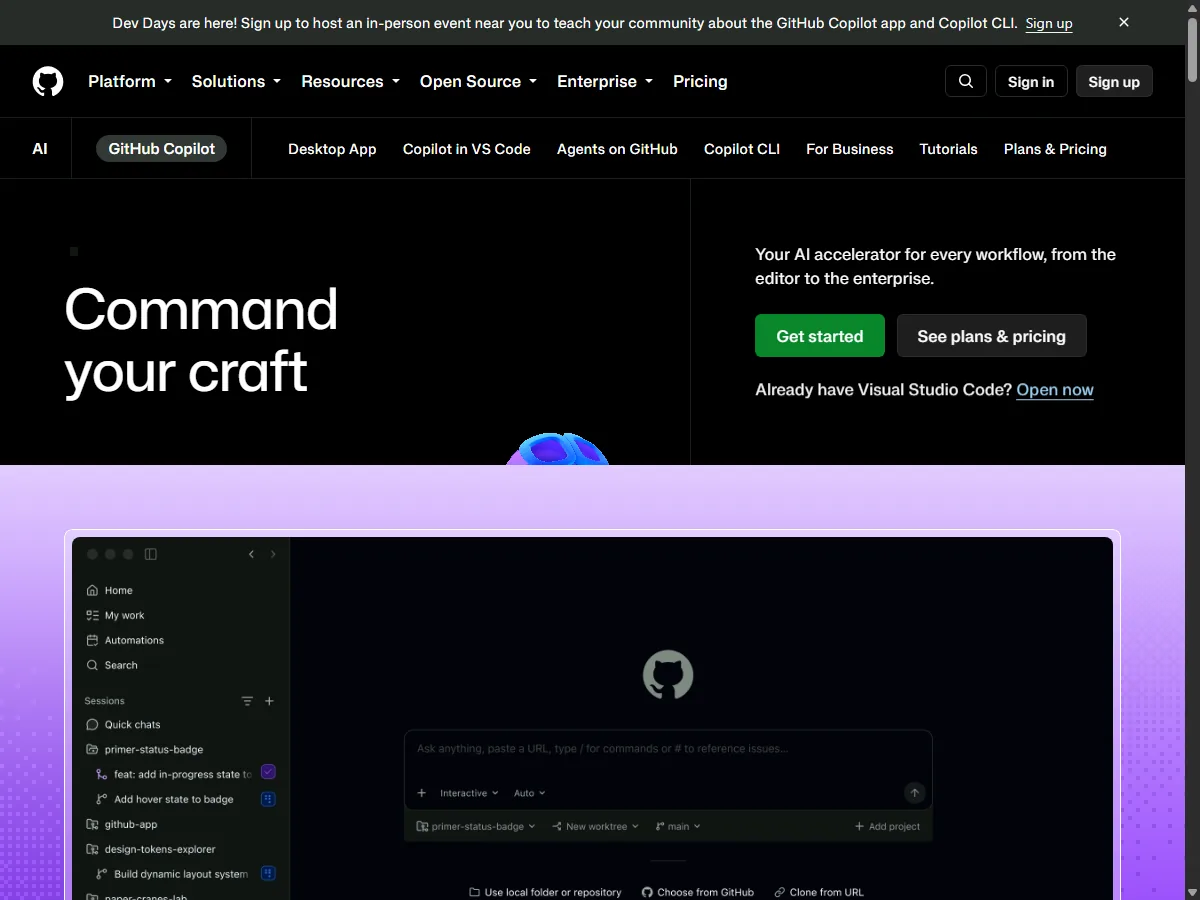Click into the Ask anything prompt field

pyautogui.click(x=668, y=749)
